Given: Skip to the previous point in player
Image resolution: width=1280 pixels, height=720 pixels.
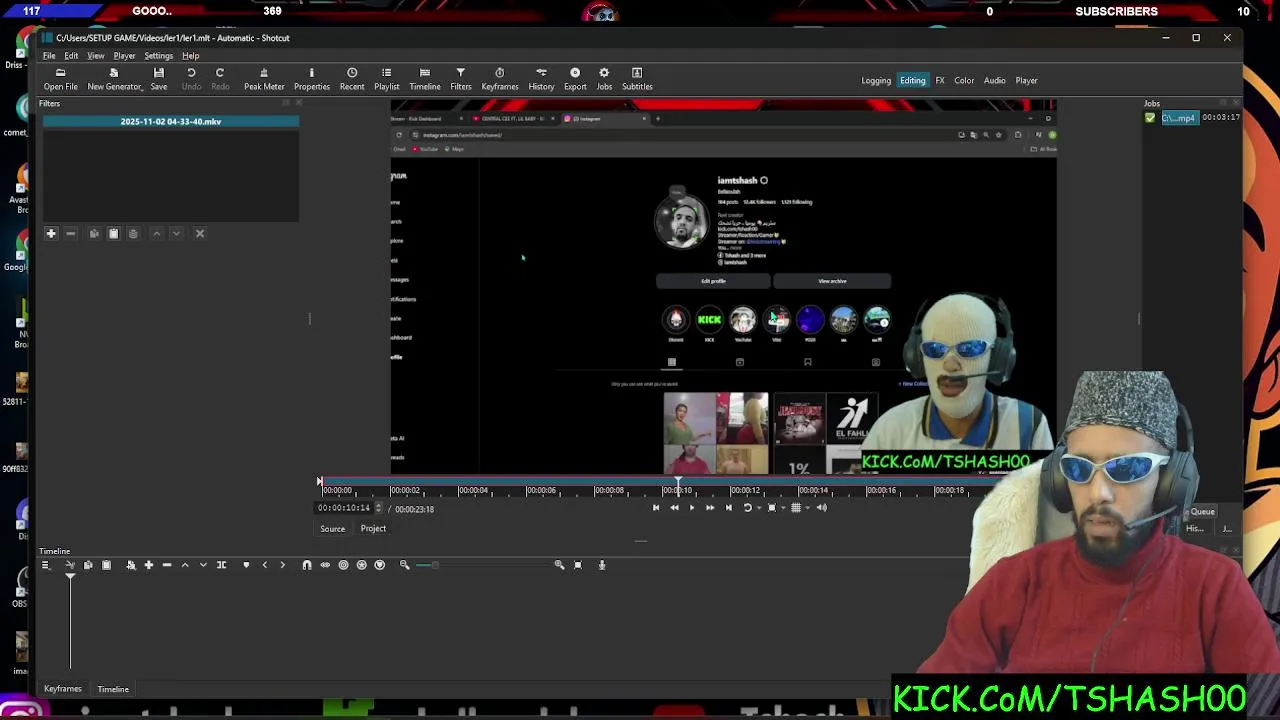Looking at the screenshot, I should tap(656, 508).
